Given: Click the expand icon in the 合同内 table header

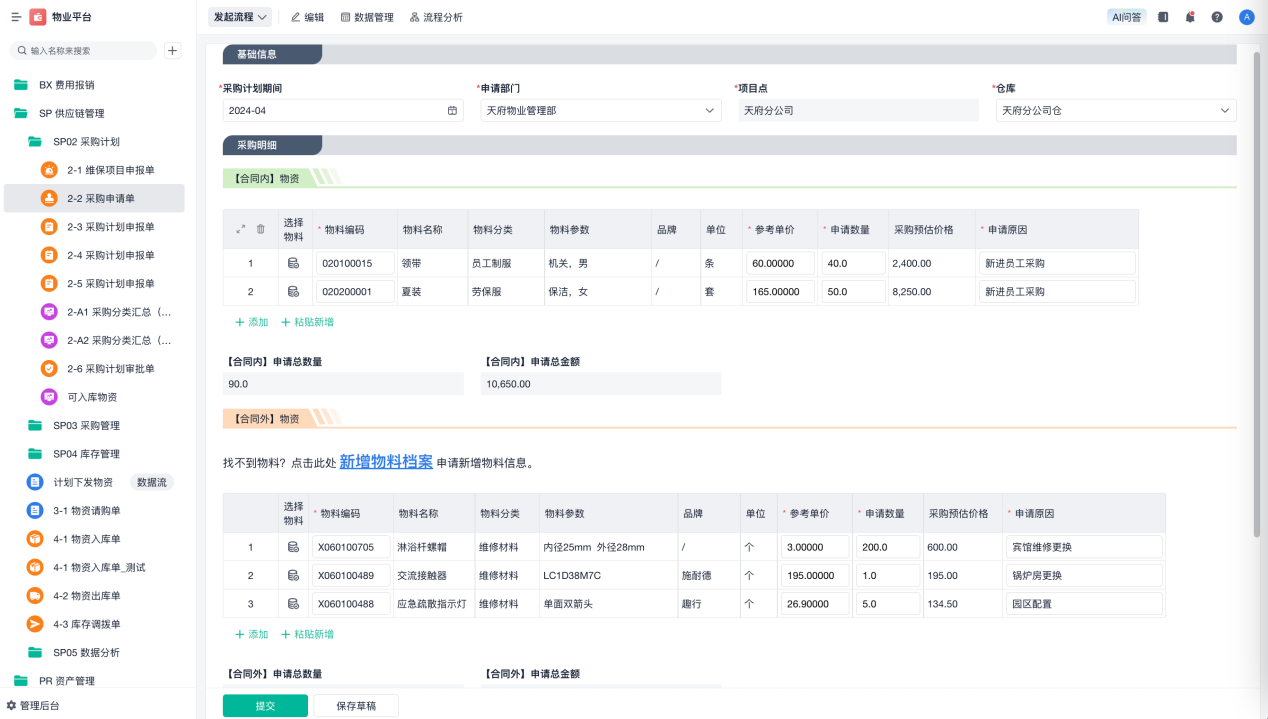Looking at the screenshot, I should click(240, 229).
